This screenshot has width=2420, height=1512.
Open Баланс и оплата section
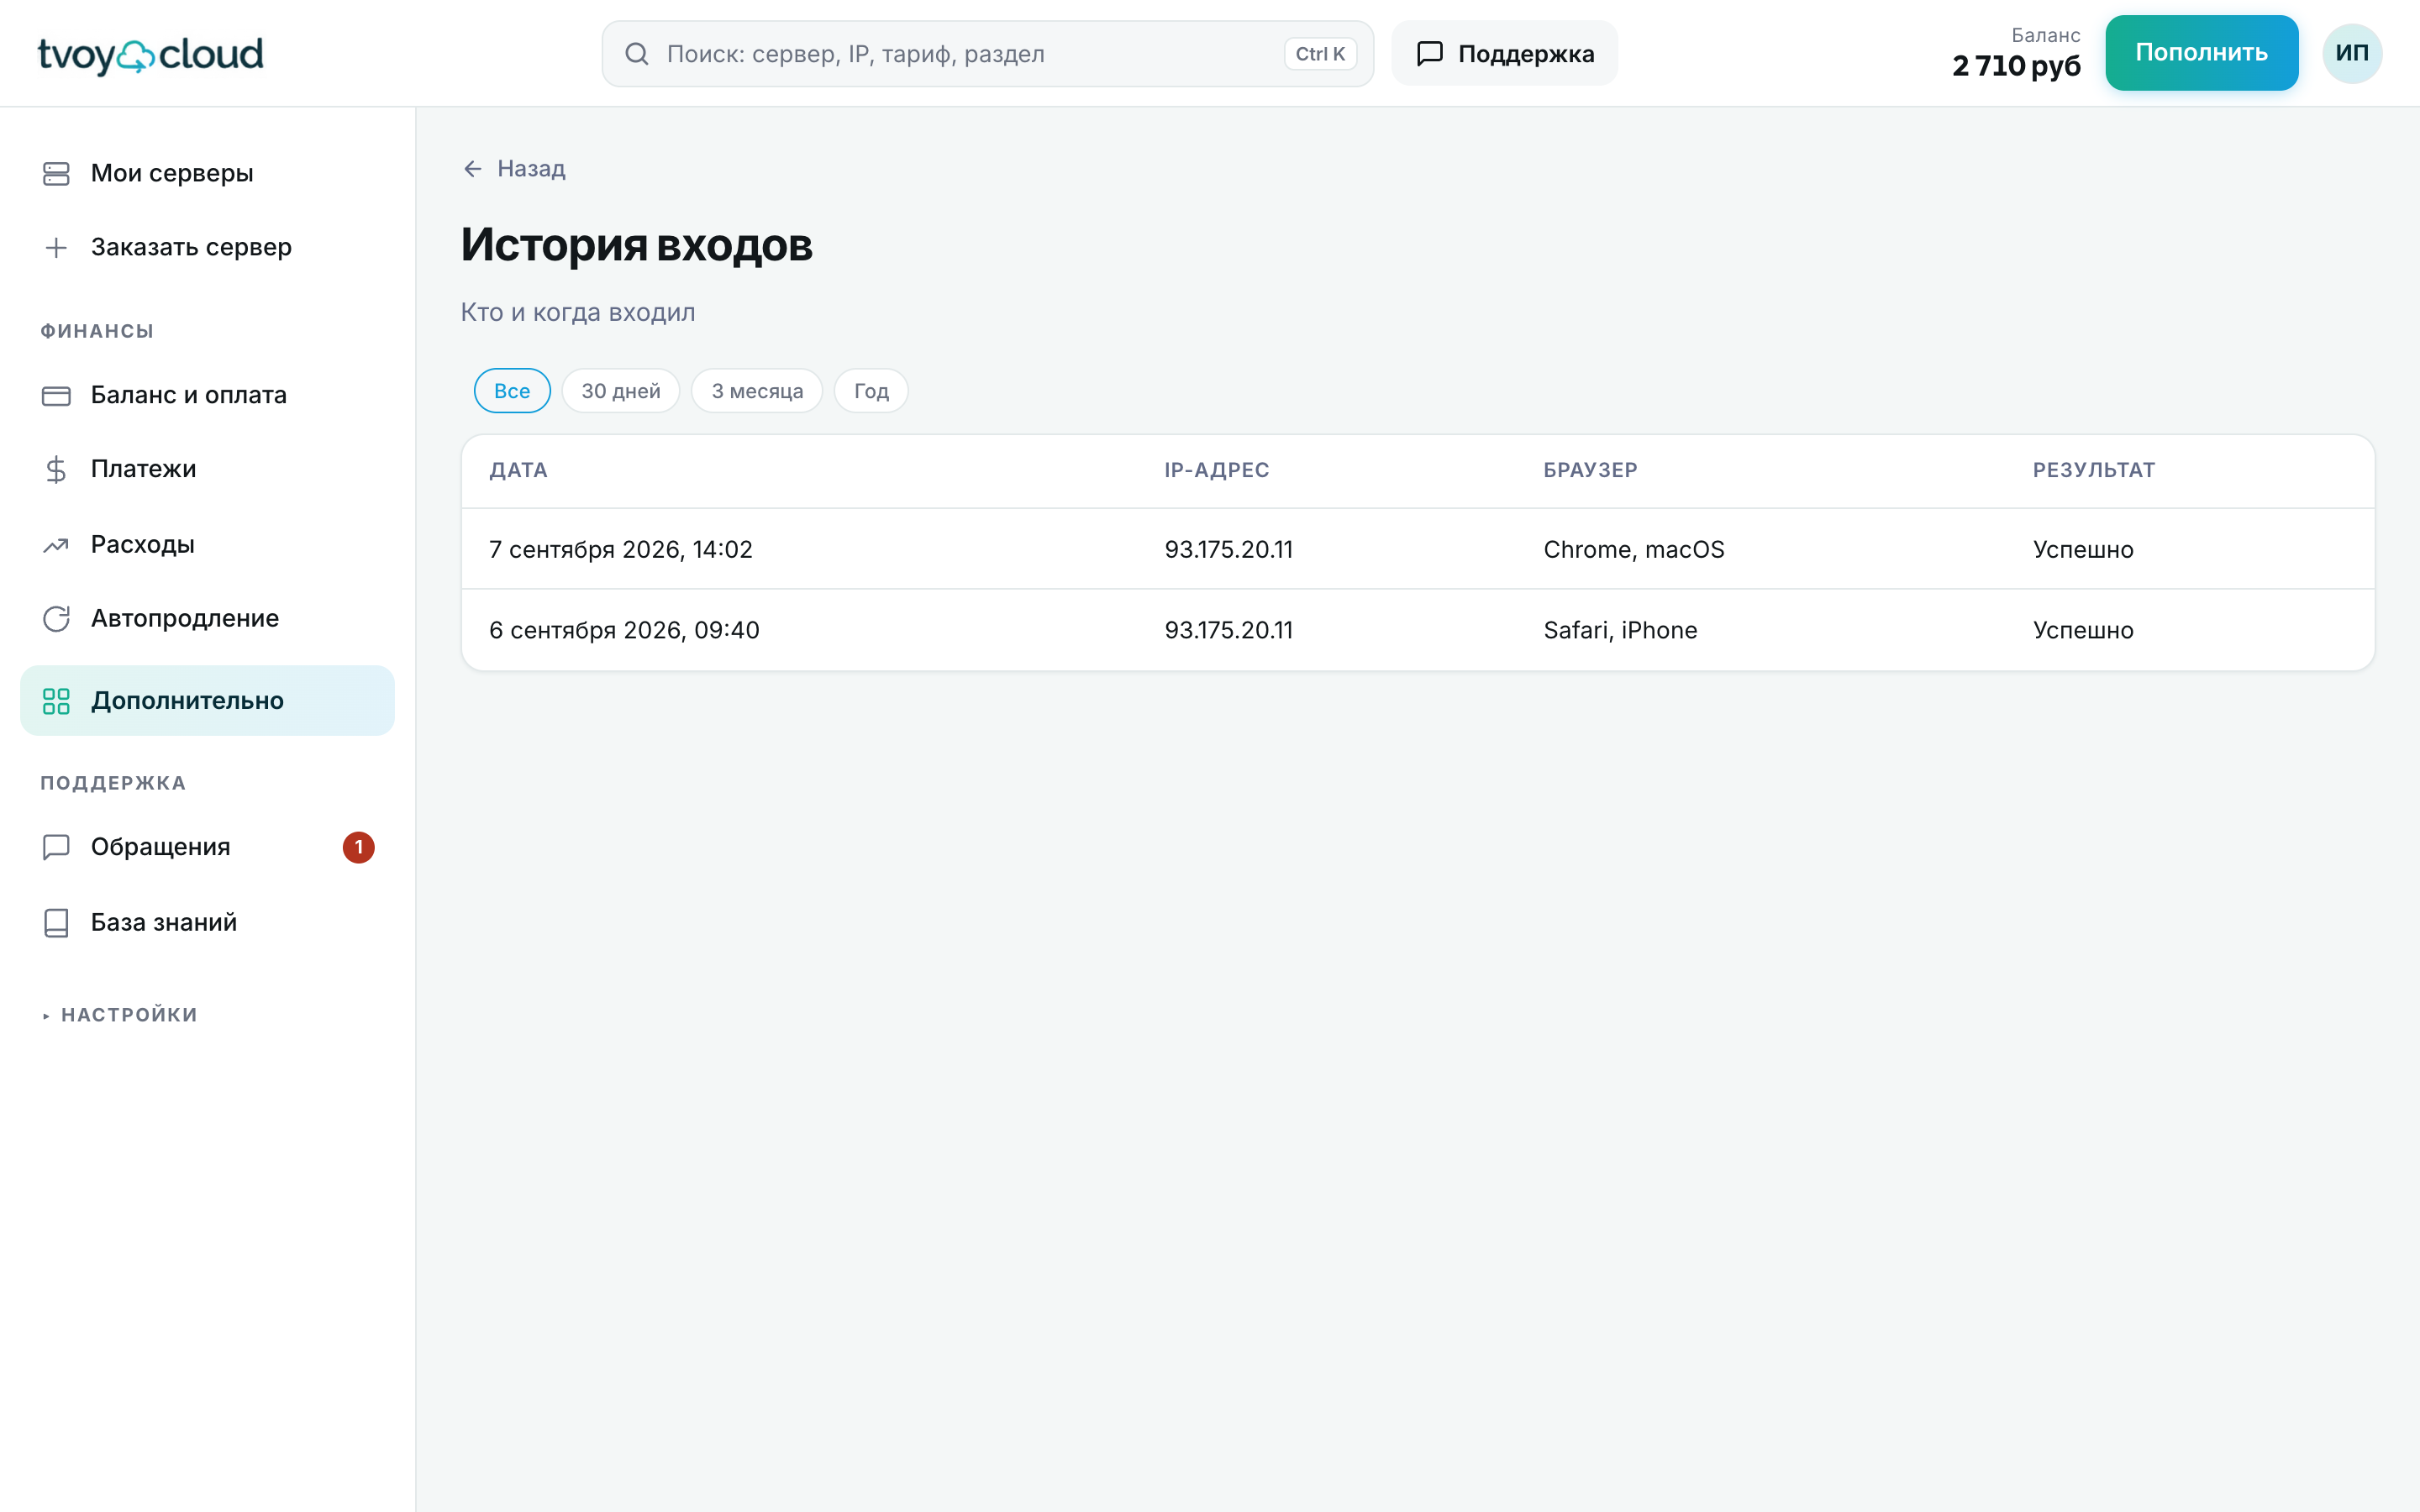click(x=207, y=396)
